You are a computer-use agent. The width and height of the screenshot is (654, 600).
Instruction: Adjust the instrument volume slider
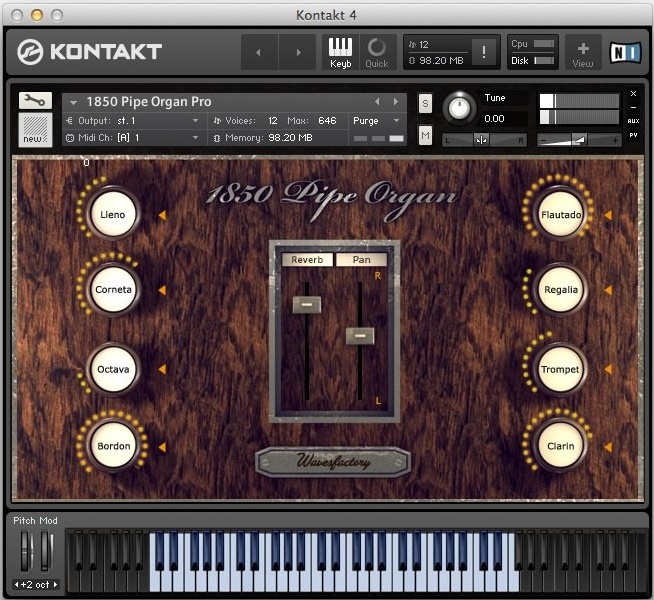click(x=579, y=140)
